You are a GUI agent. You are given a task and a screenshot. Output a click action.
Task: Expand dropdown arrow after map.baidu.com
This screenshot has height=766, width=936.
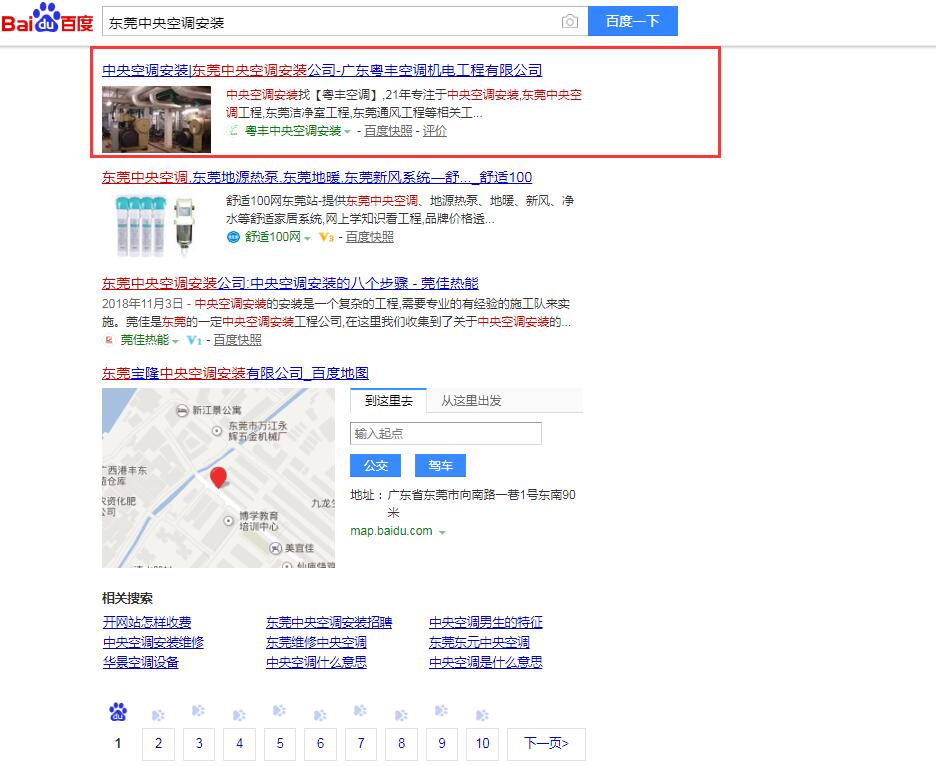(x=442, y=532)
